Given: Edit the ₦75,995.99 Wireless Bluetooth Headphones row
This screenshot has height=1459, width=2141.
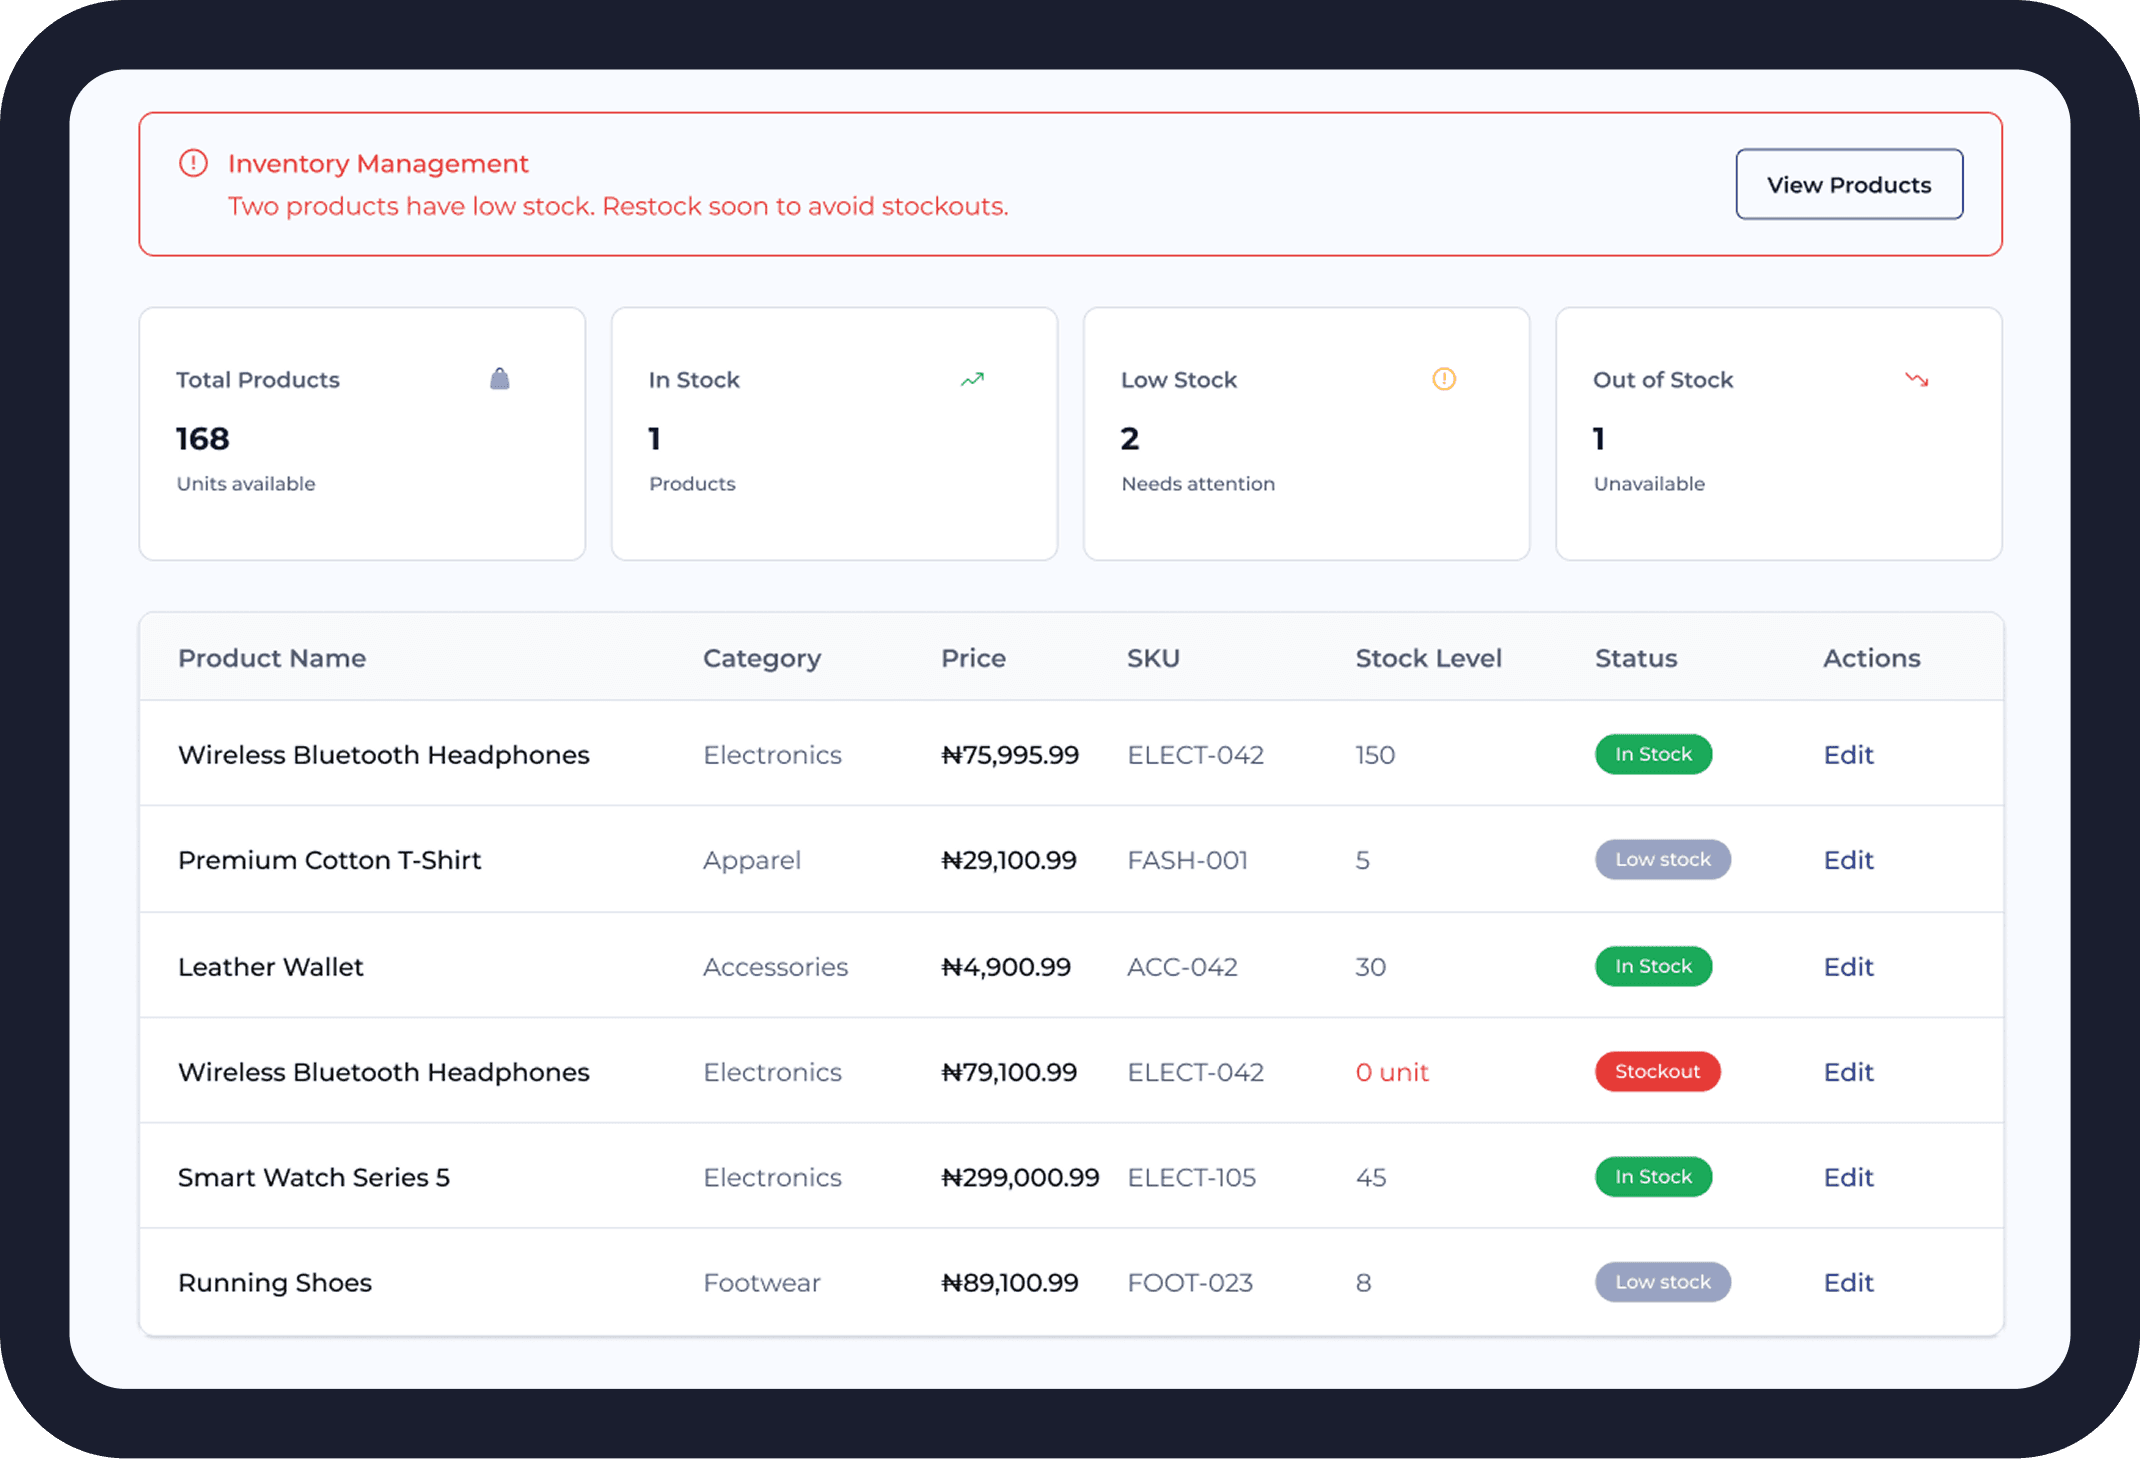Looking at the screenshot, I should [1848, 755].
